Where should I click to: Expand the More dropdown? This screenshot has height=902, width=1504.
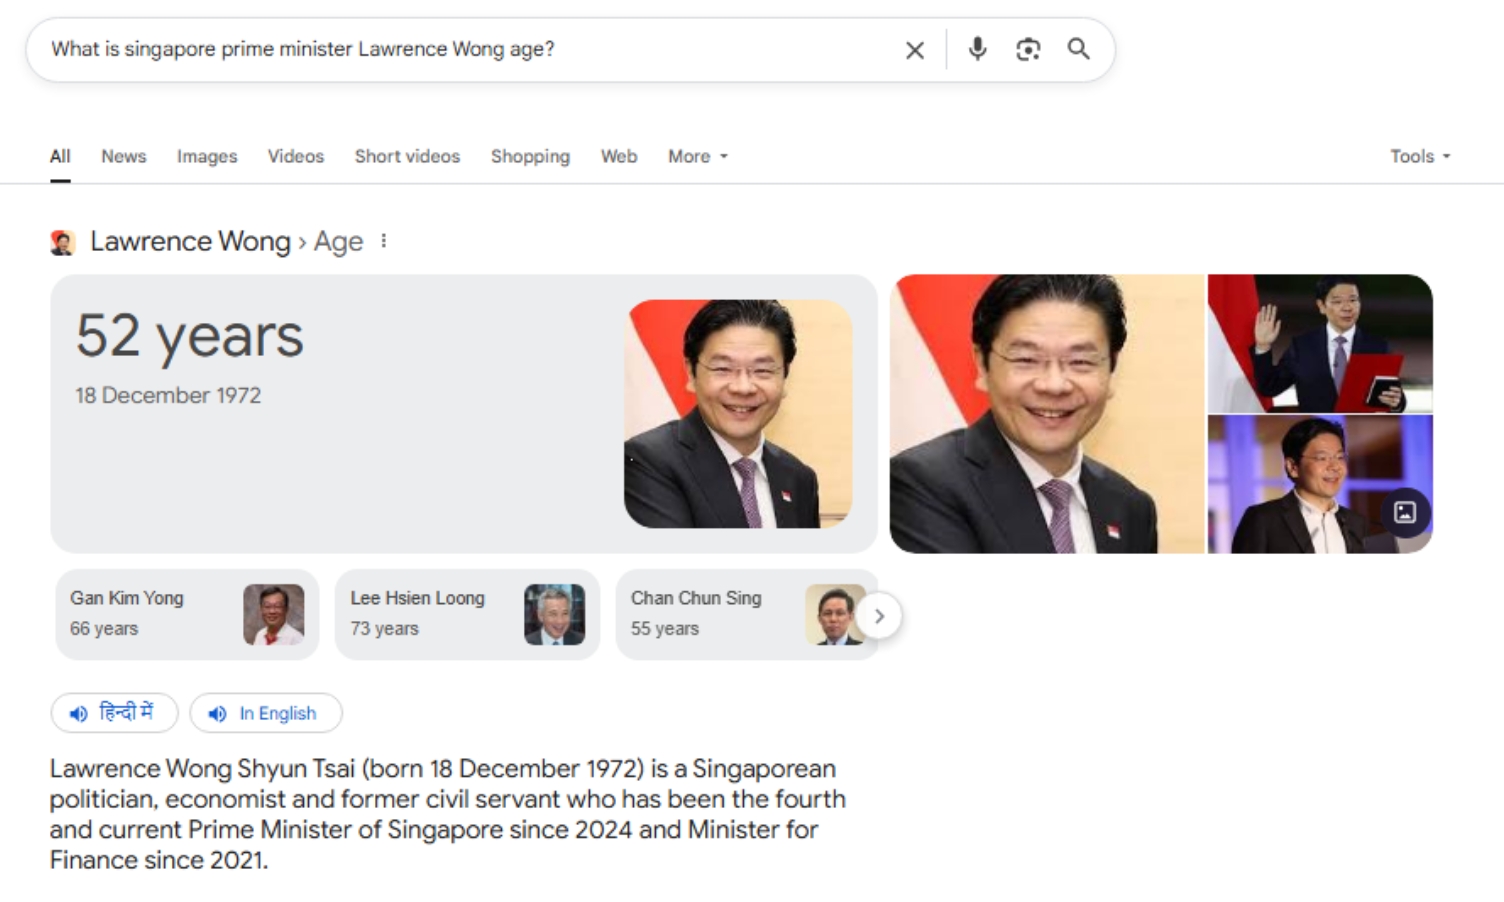coord(698,156)
